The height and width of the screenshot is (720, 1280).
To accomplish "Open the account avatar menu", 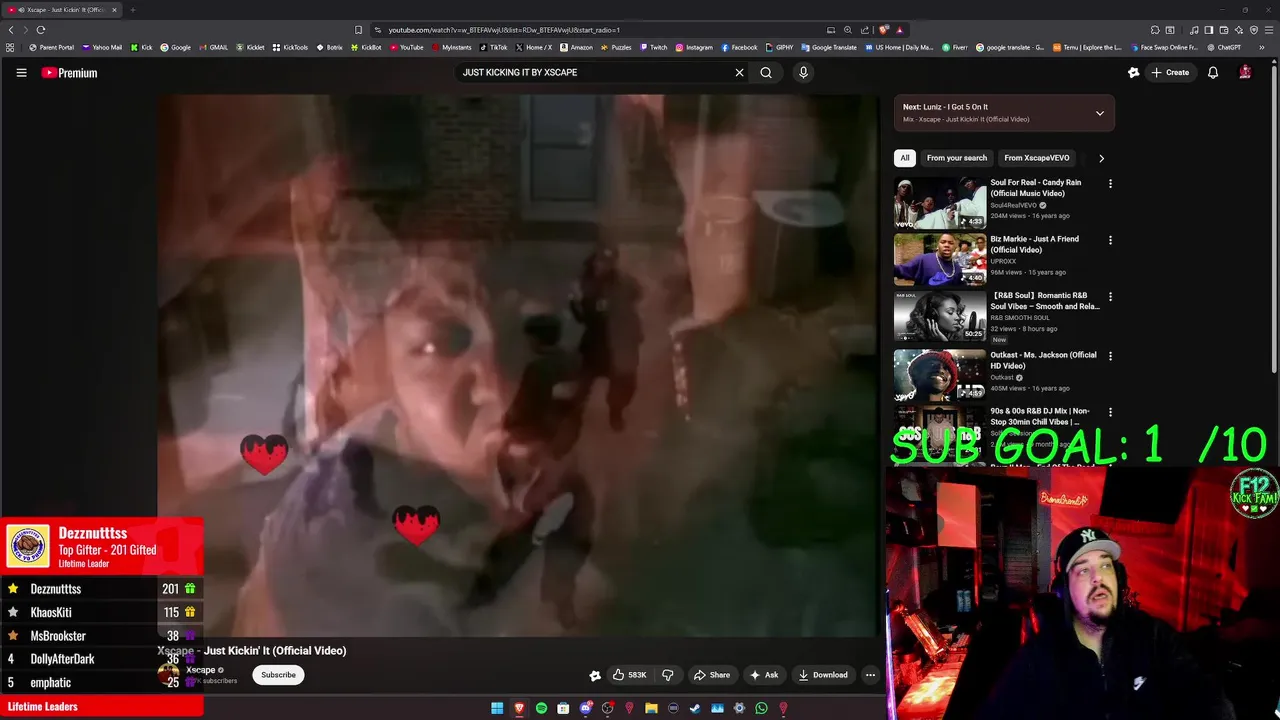I will [1245, 72].
